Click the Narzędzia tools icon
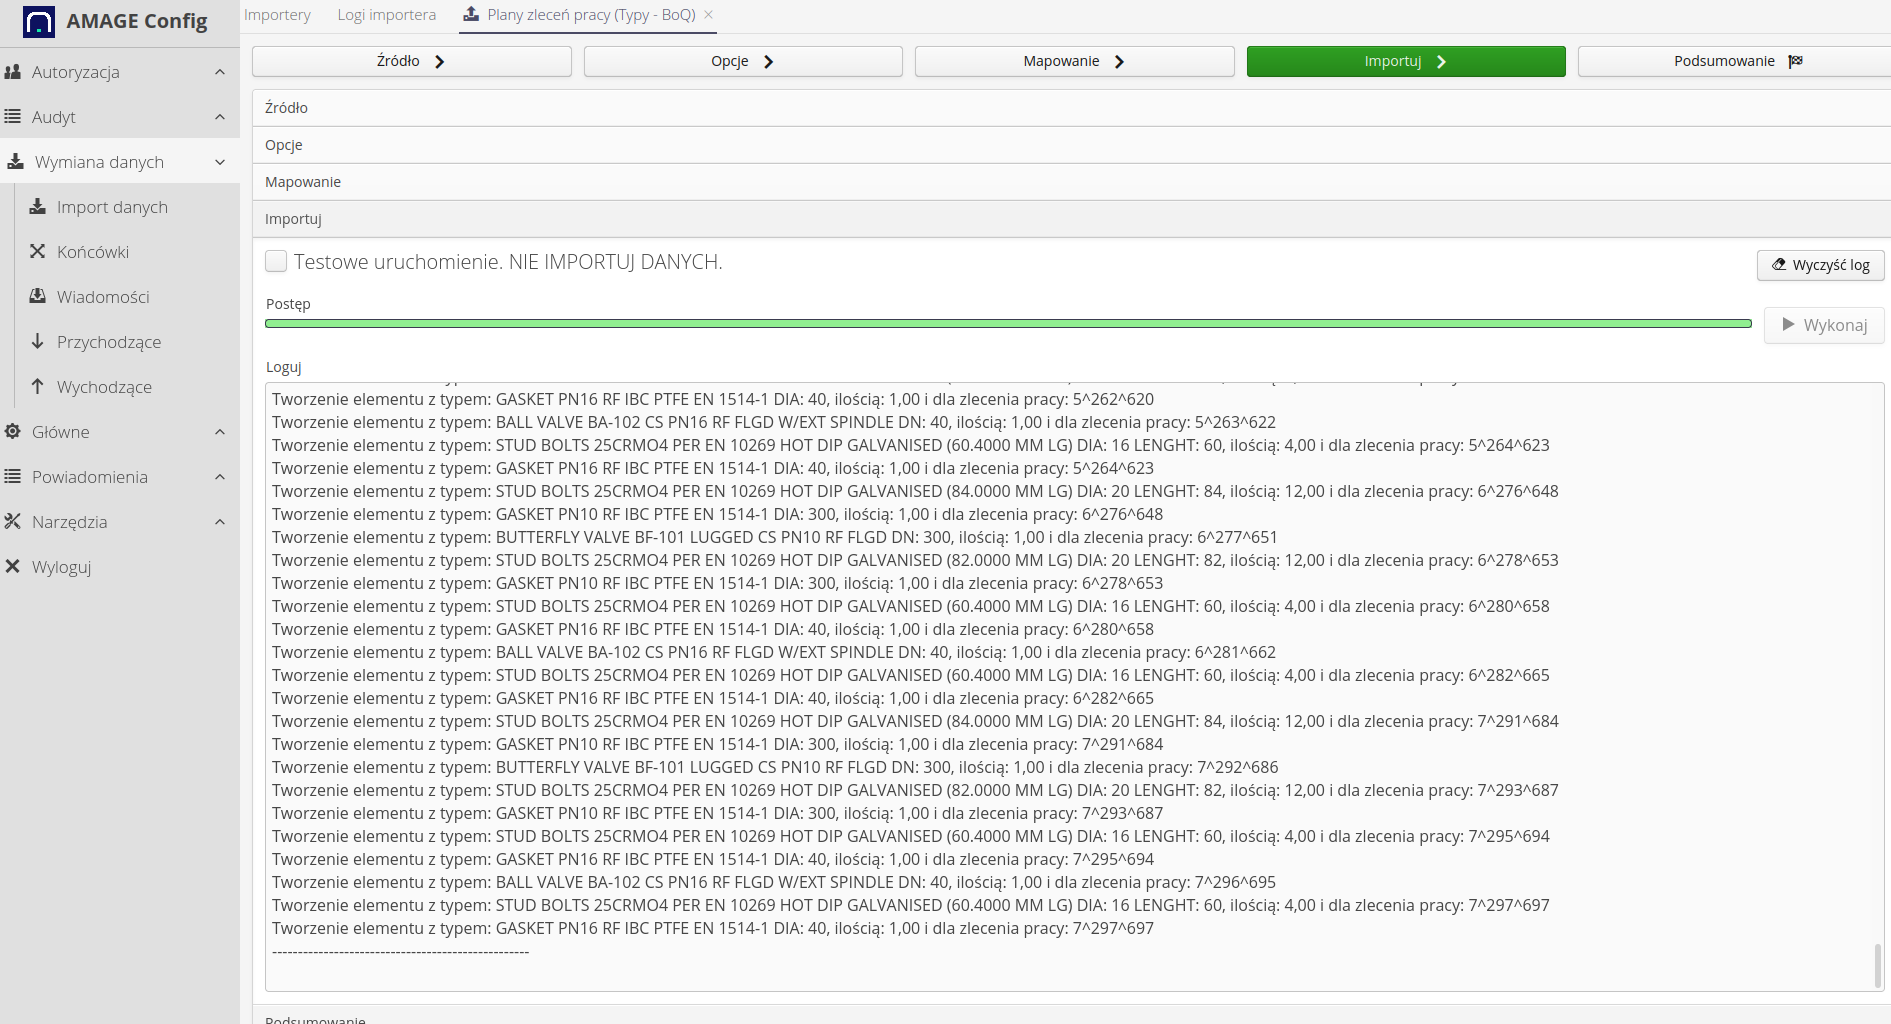Screen dimensions: 1891x1024 click(13, 522)
